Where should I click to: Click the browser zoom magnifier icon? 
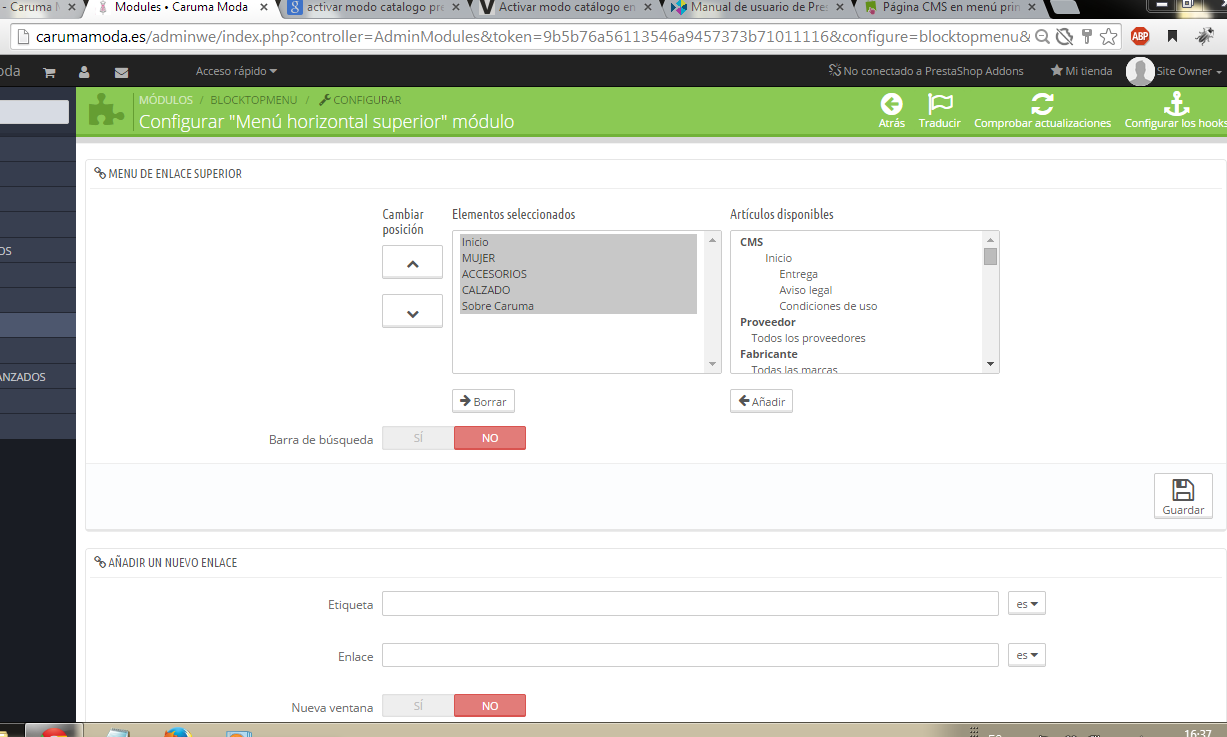point(1042,37)
